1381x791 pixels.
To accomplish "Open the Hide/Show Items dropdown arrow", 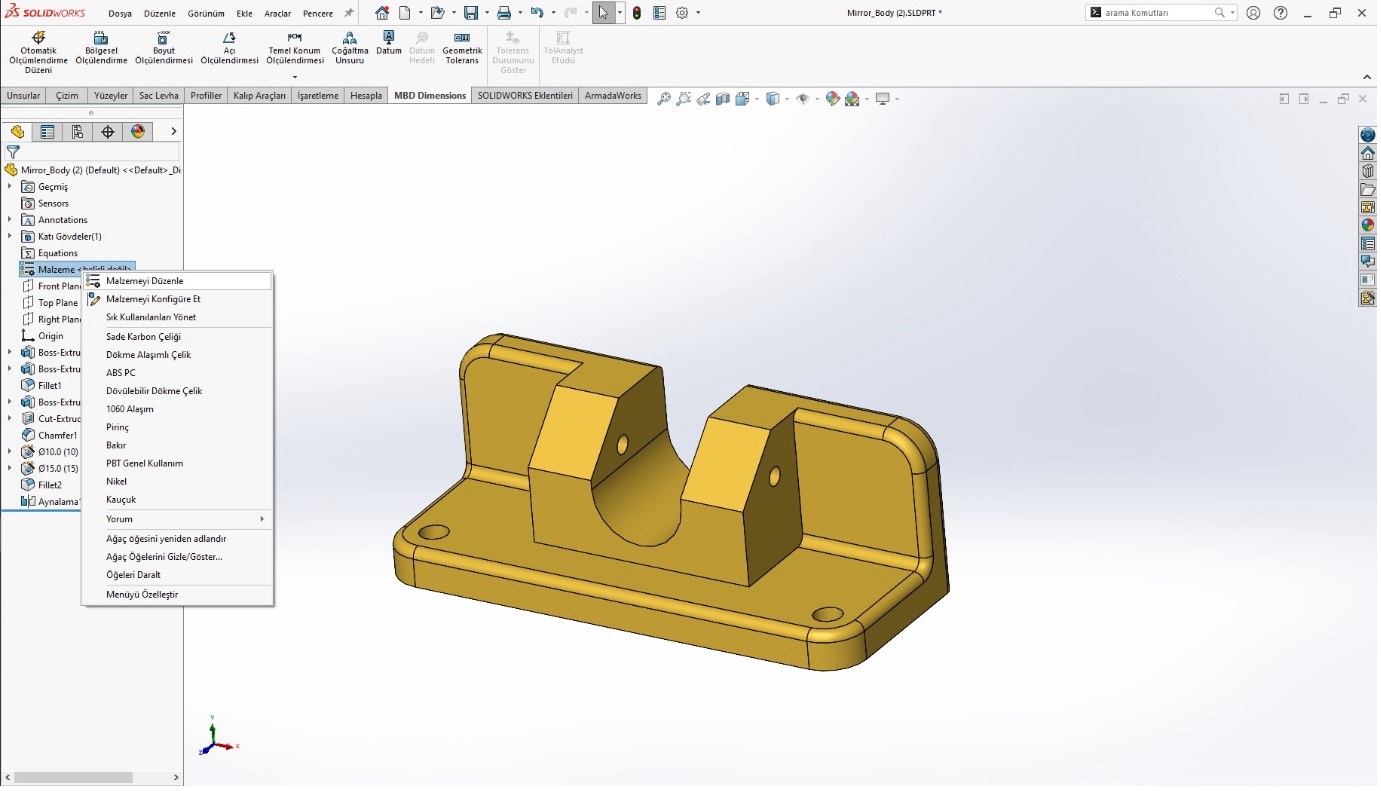I will pyautogui.click(x=816, y=97).
